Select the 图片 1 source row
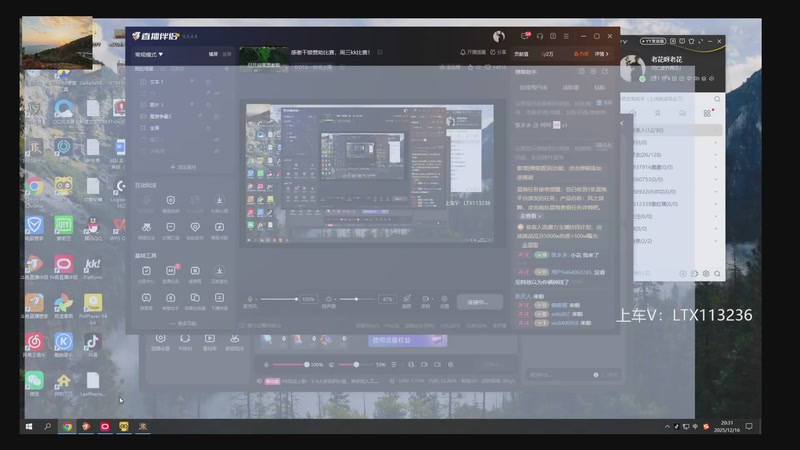This screenshot has height=450, width=800. tap(181, 105)
